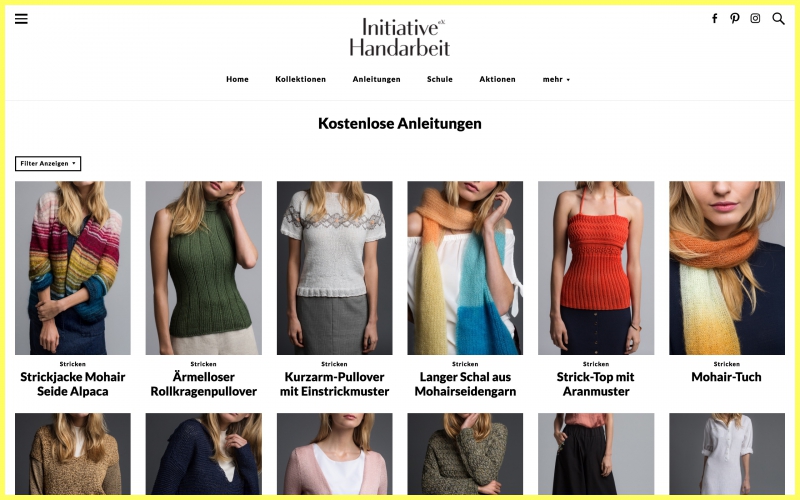Open the orange Strick-Top mit Aranmuster photo
The height and width of the screenshot is (500, 800).
click(x=596, y=268)
